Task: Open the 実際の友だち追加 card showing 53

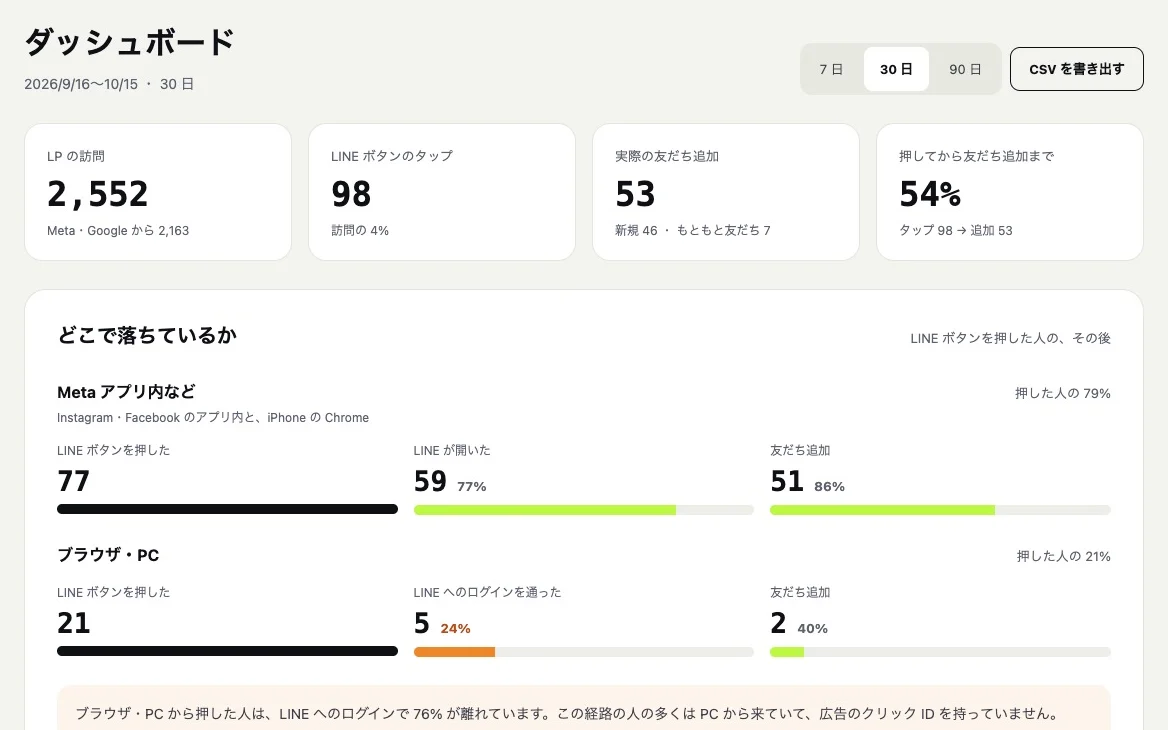Action: tap(726, 192)
